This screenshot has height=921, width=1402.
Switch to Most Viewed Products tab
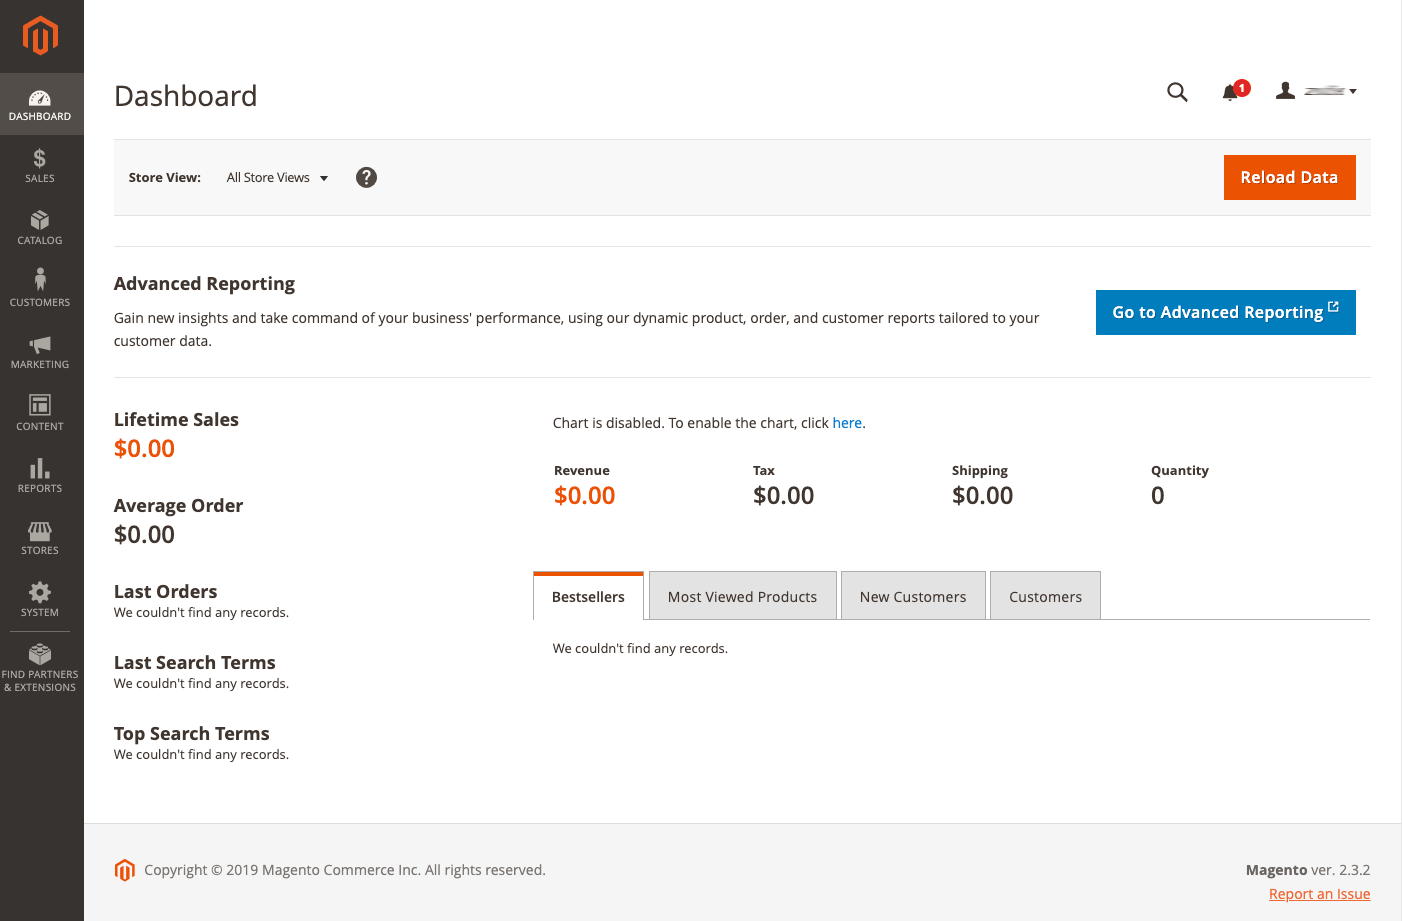click(x=742, y=596)
